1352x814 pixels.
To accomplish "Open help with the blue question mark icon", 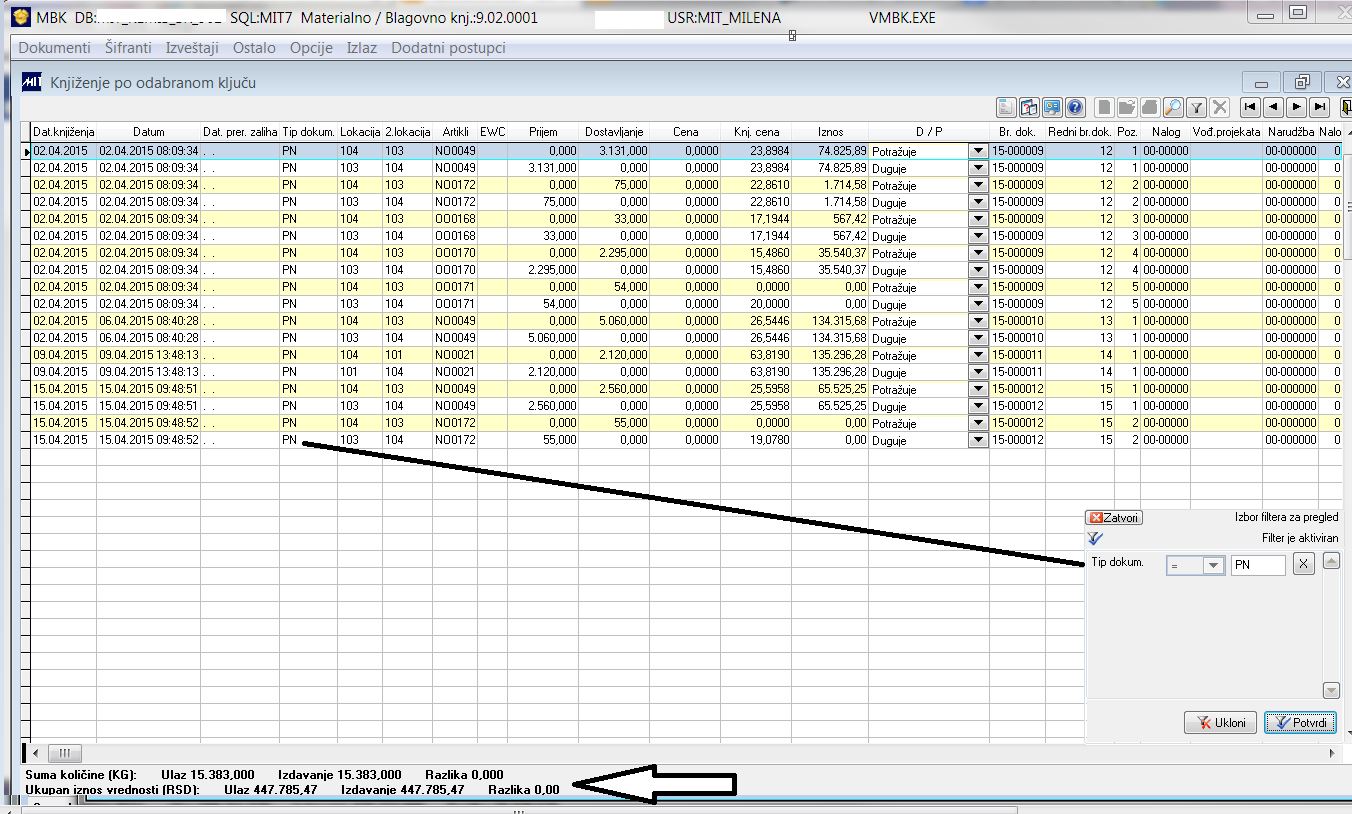I will (1075, 107).
